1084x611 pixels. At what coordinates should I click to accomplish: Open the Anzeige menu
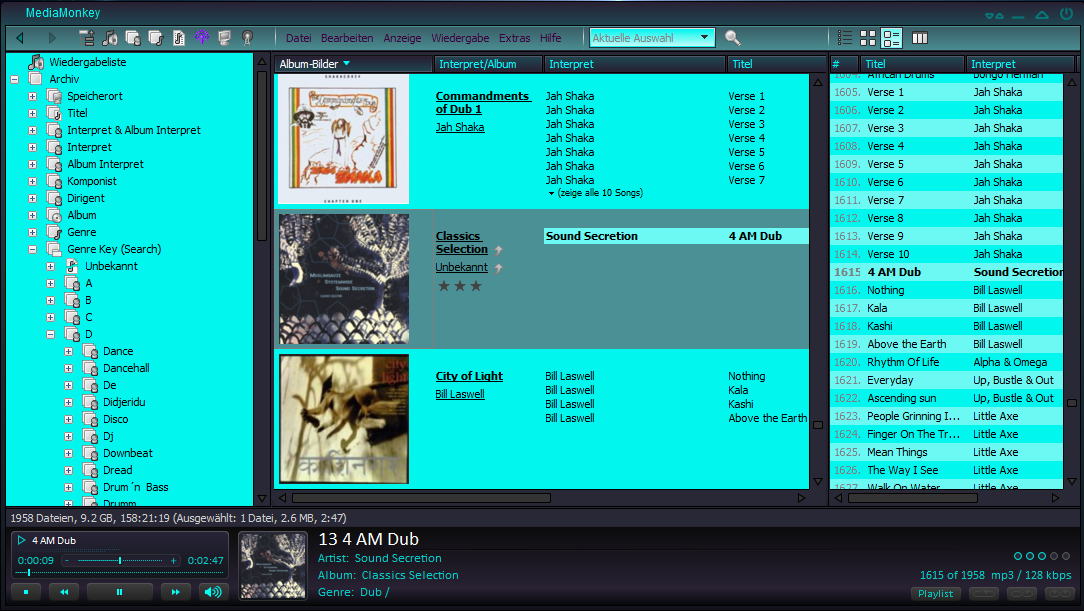point(402,38)
